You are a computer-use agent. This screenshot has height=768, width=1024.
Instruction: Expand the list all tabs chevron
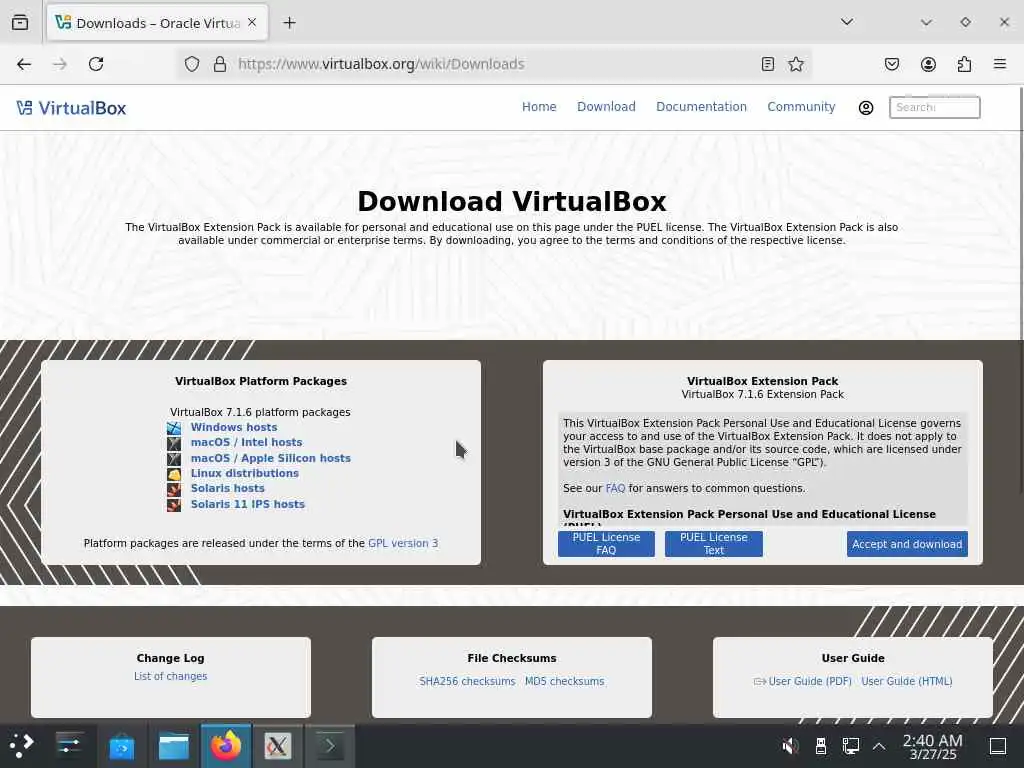coord(846,22)
